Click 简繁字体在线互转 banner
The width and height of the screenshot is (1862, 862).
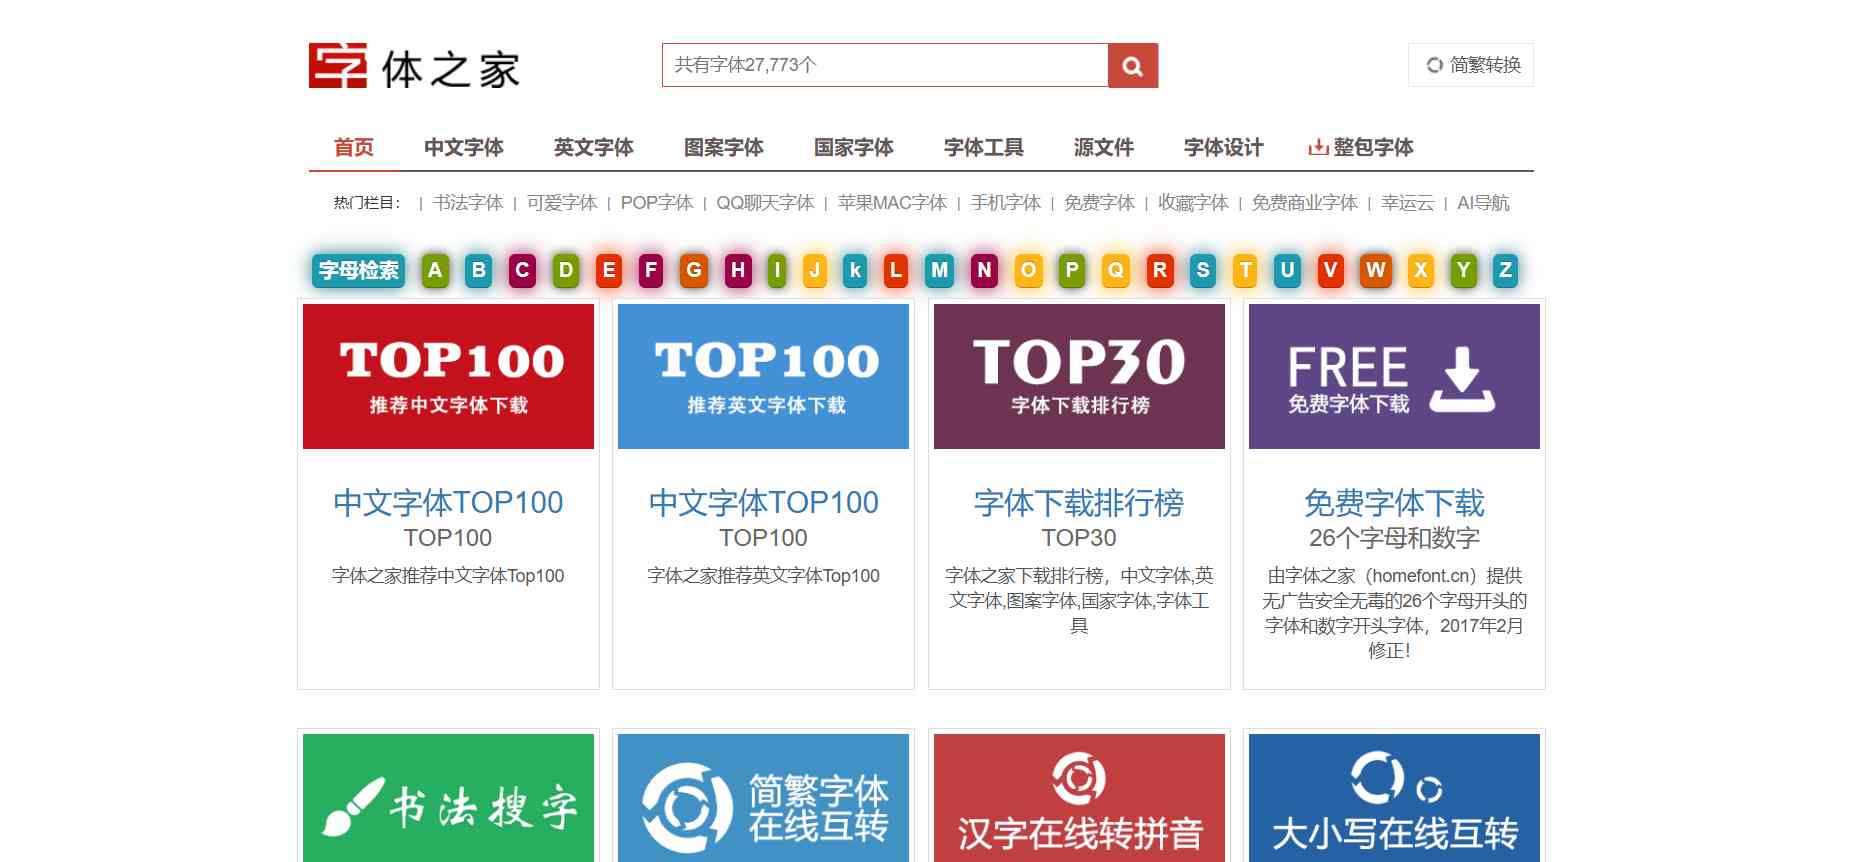(x=763, y=798)
